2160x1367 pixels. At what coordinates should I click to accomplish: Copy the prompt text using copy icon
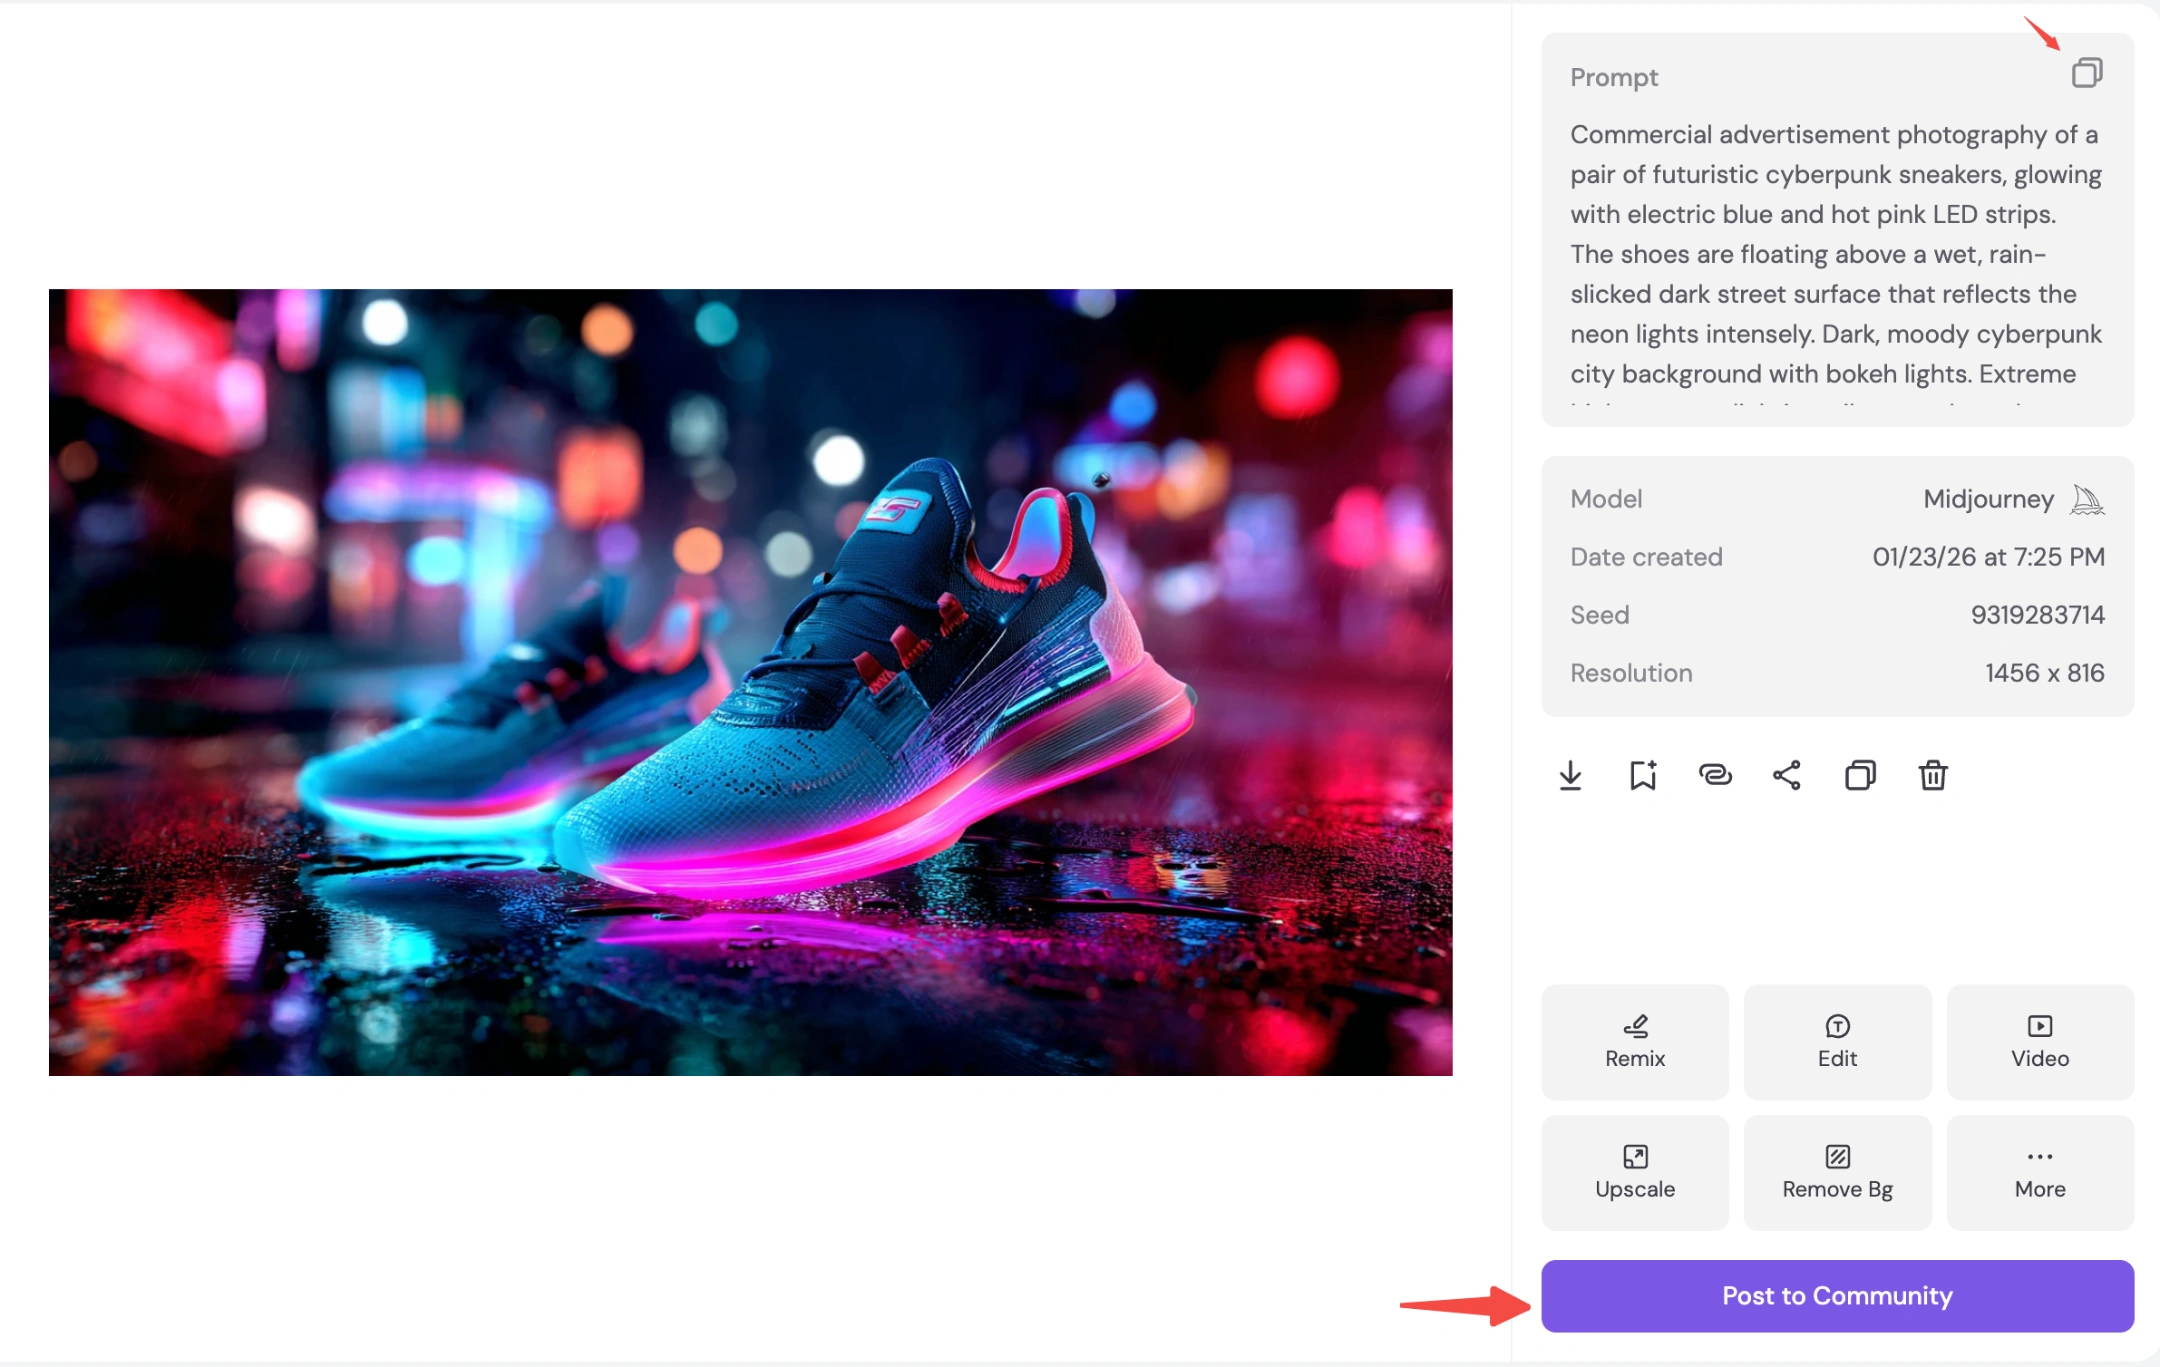(2086, 73)
